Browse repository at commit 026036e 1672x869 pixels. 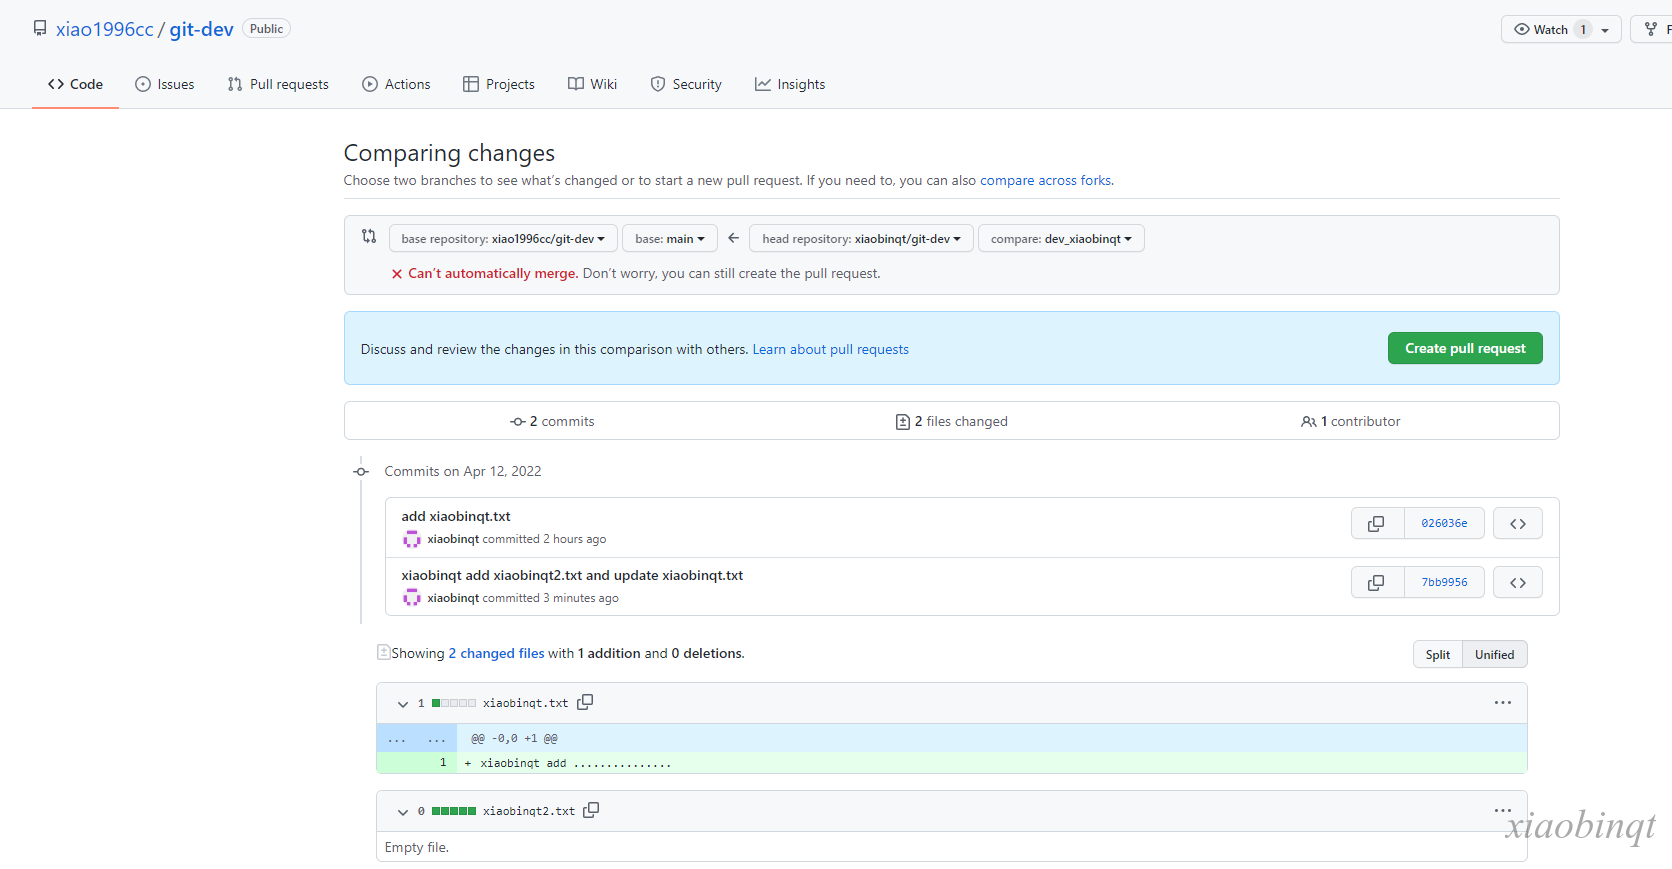pos(1518,523)
